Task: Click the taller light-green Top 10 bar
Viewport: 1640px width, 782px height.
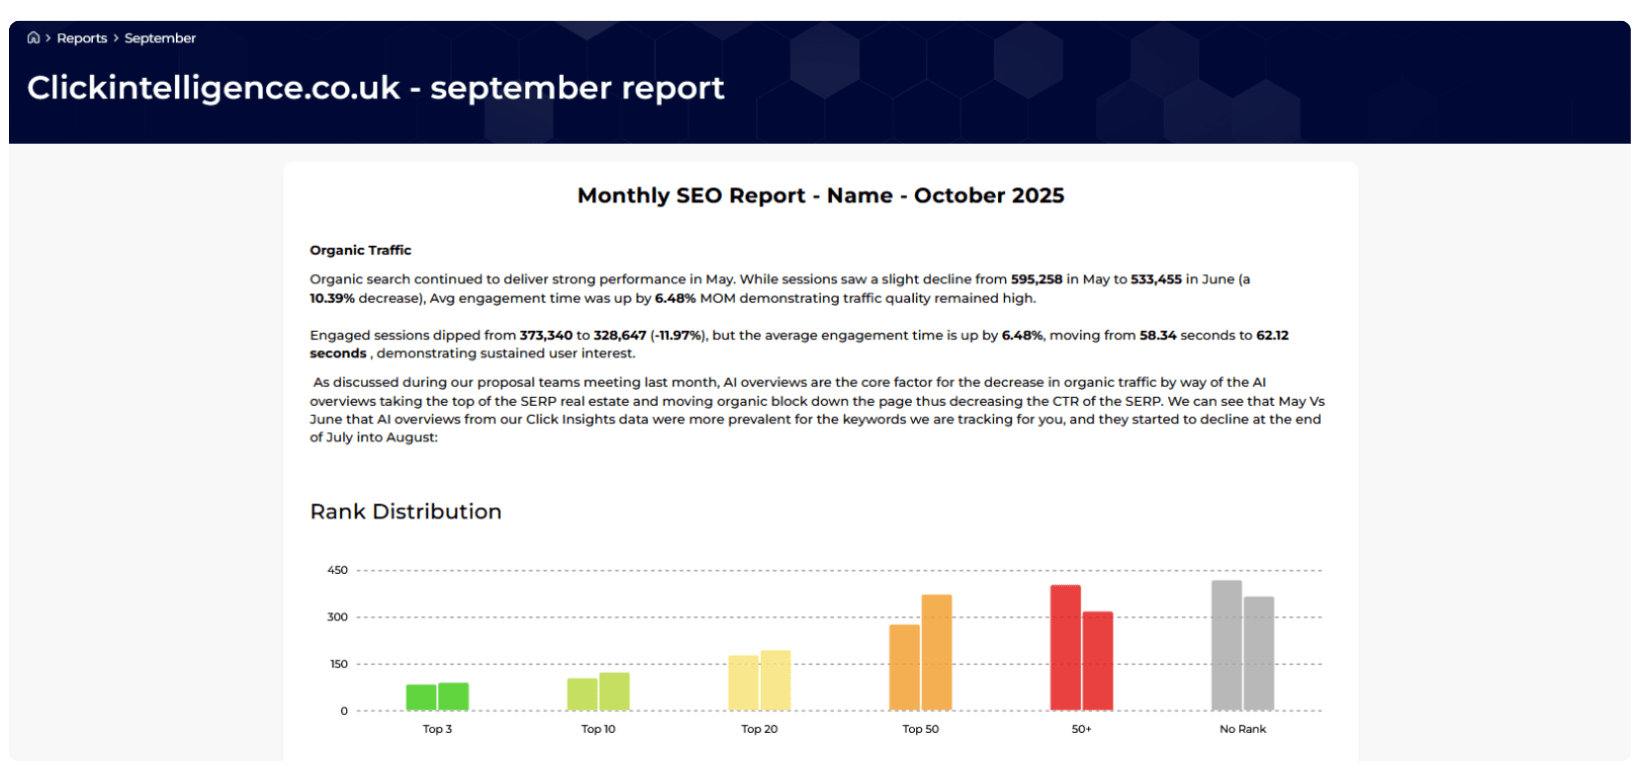Action: tap(614, 692)
